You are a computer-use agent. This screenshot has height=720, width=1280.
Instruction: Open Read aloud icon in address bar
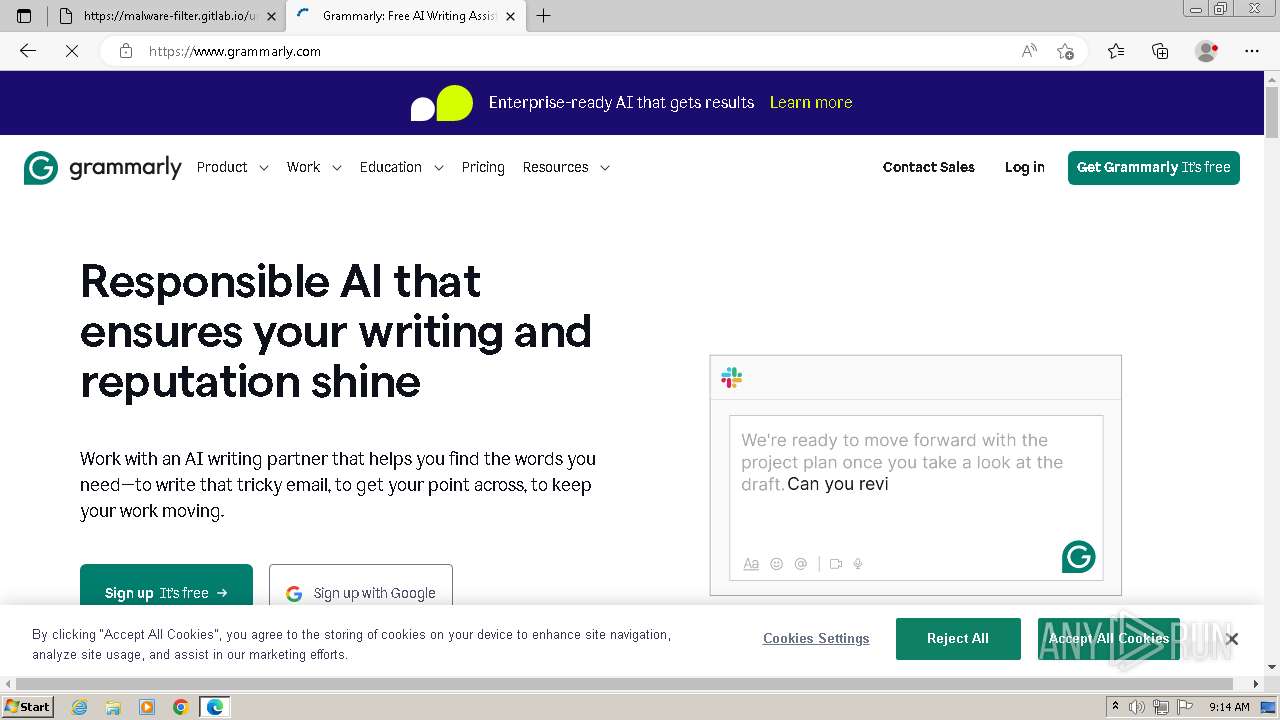pos(1029,51)
